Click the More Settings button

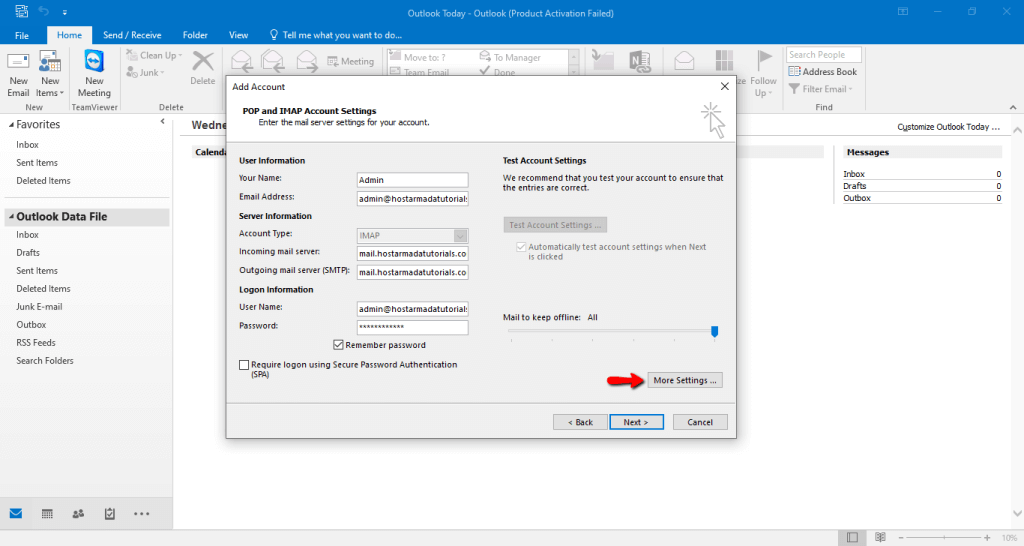coord(684,380)
